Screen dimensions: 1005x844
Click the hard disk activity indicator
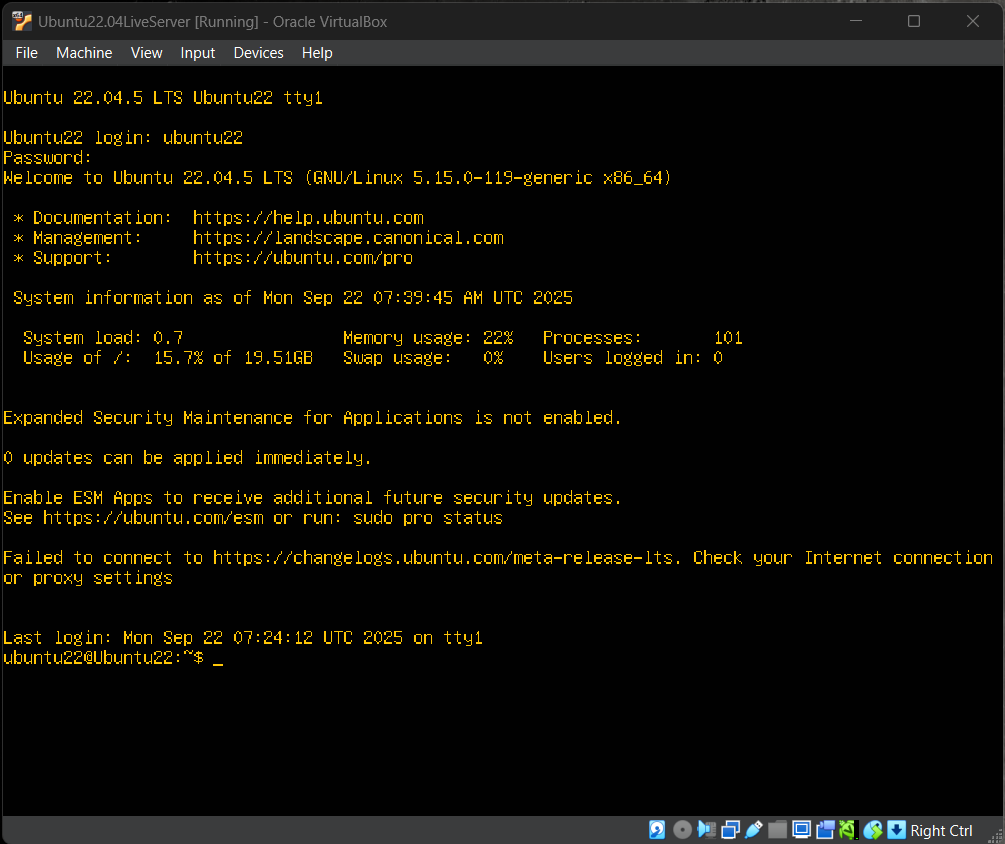657,829
